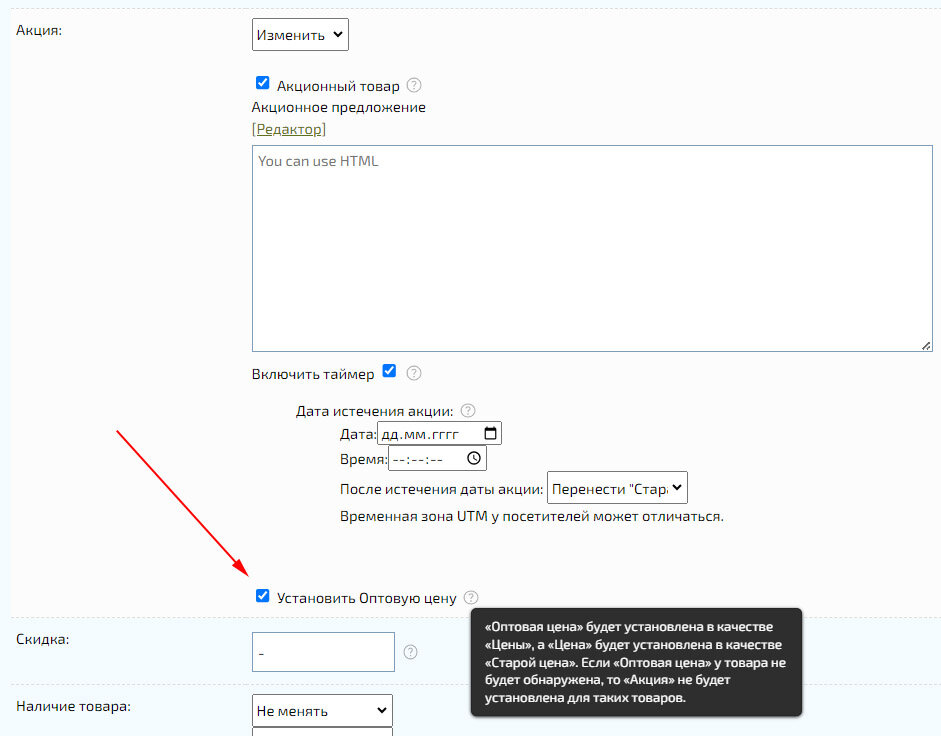Open Наличие товара dropdown set to Не менять
The height and width of the screenshot is (736, 941).
(x=322, y=711)
